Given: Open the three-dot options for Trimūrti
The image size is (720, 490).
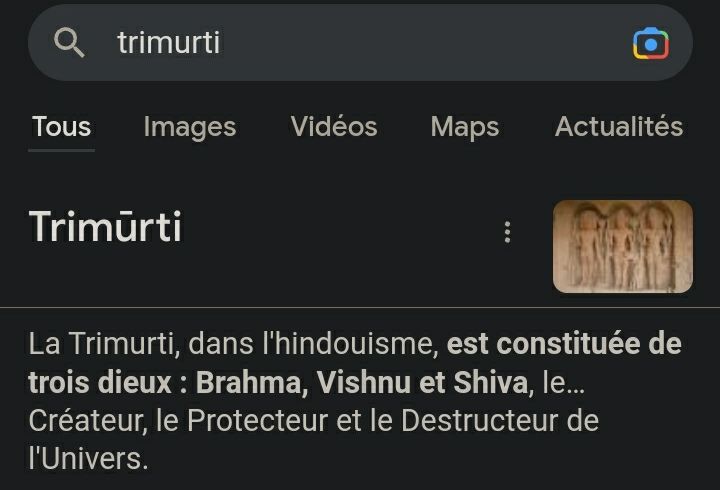Looking at the screenshot, I should 507,232.
